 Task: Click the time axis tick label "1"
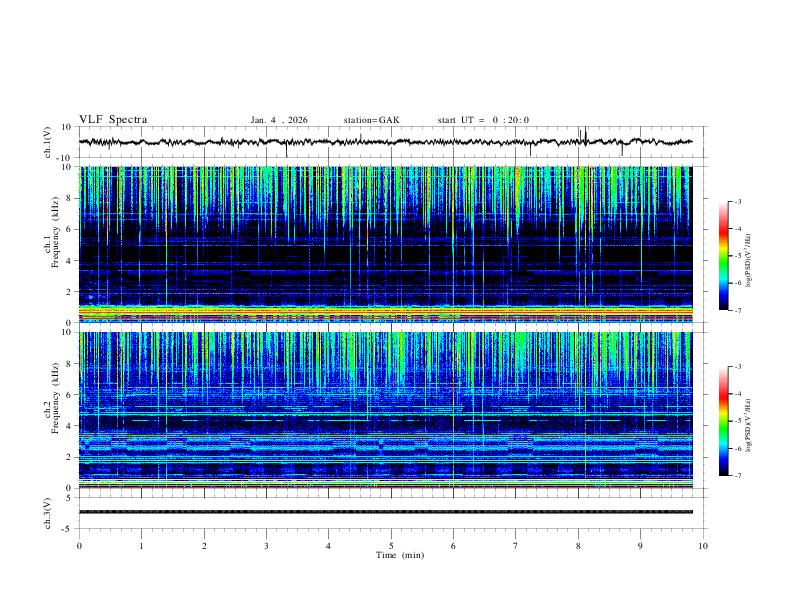(x=141, y=546)
